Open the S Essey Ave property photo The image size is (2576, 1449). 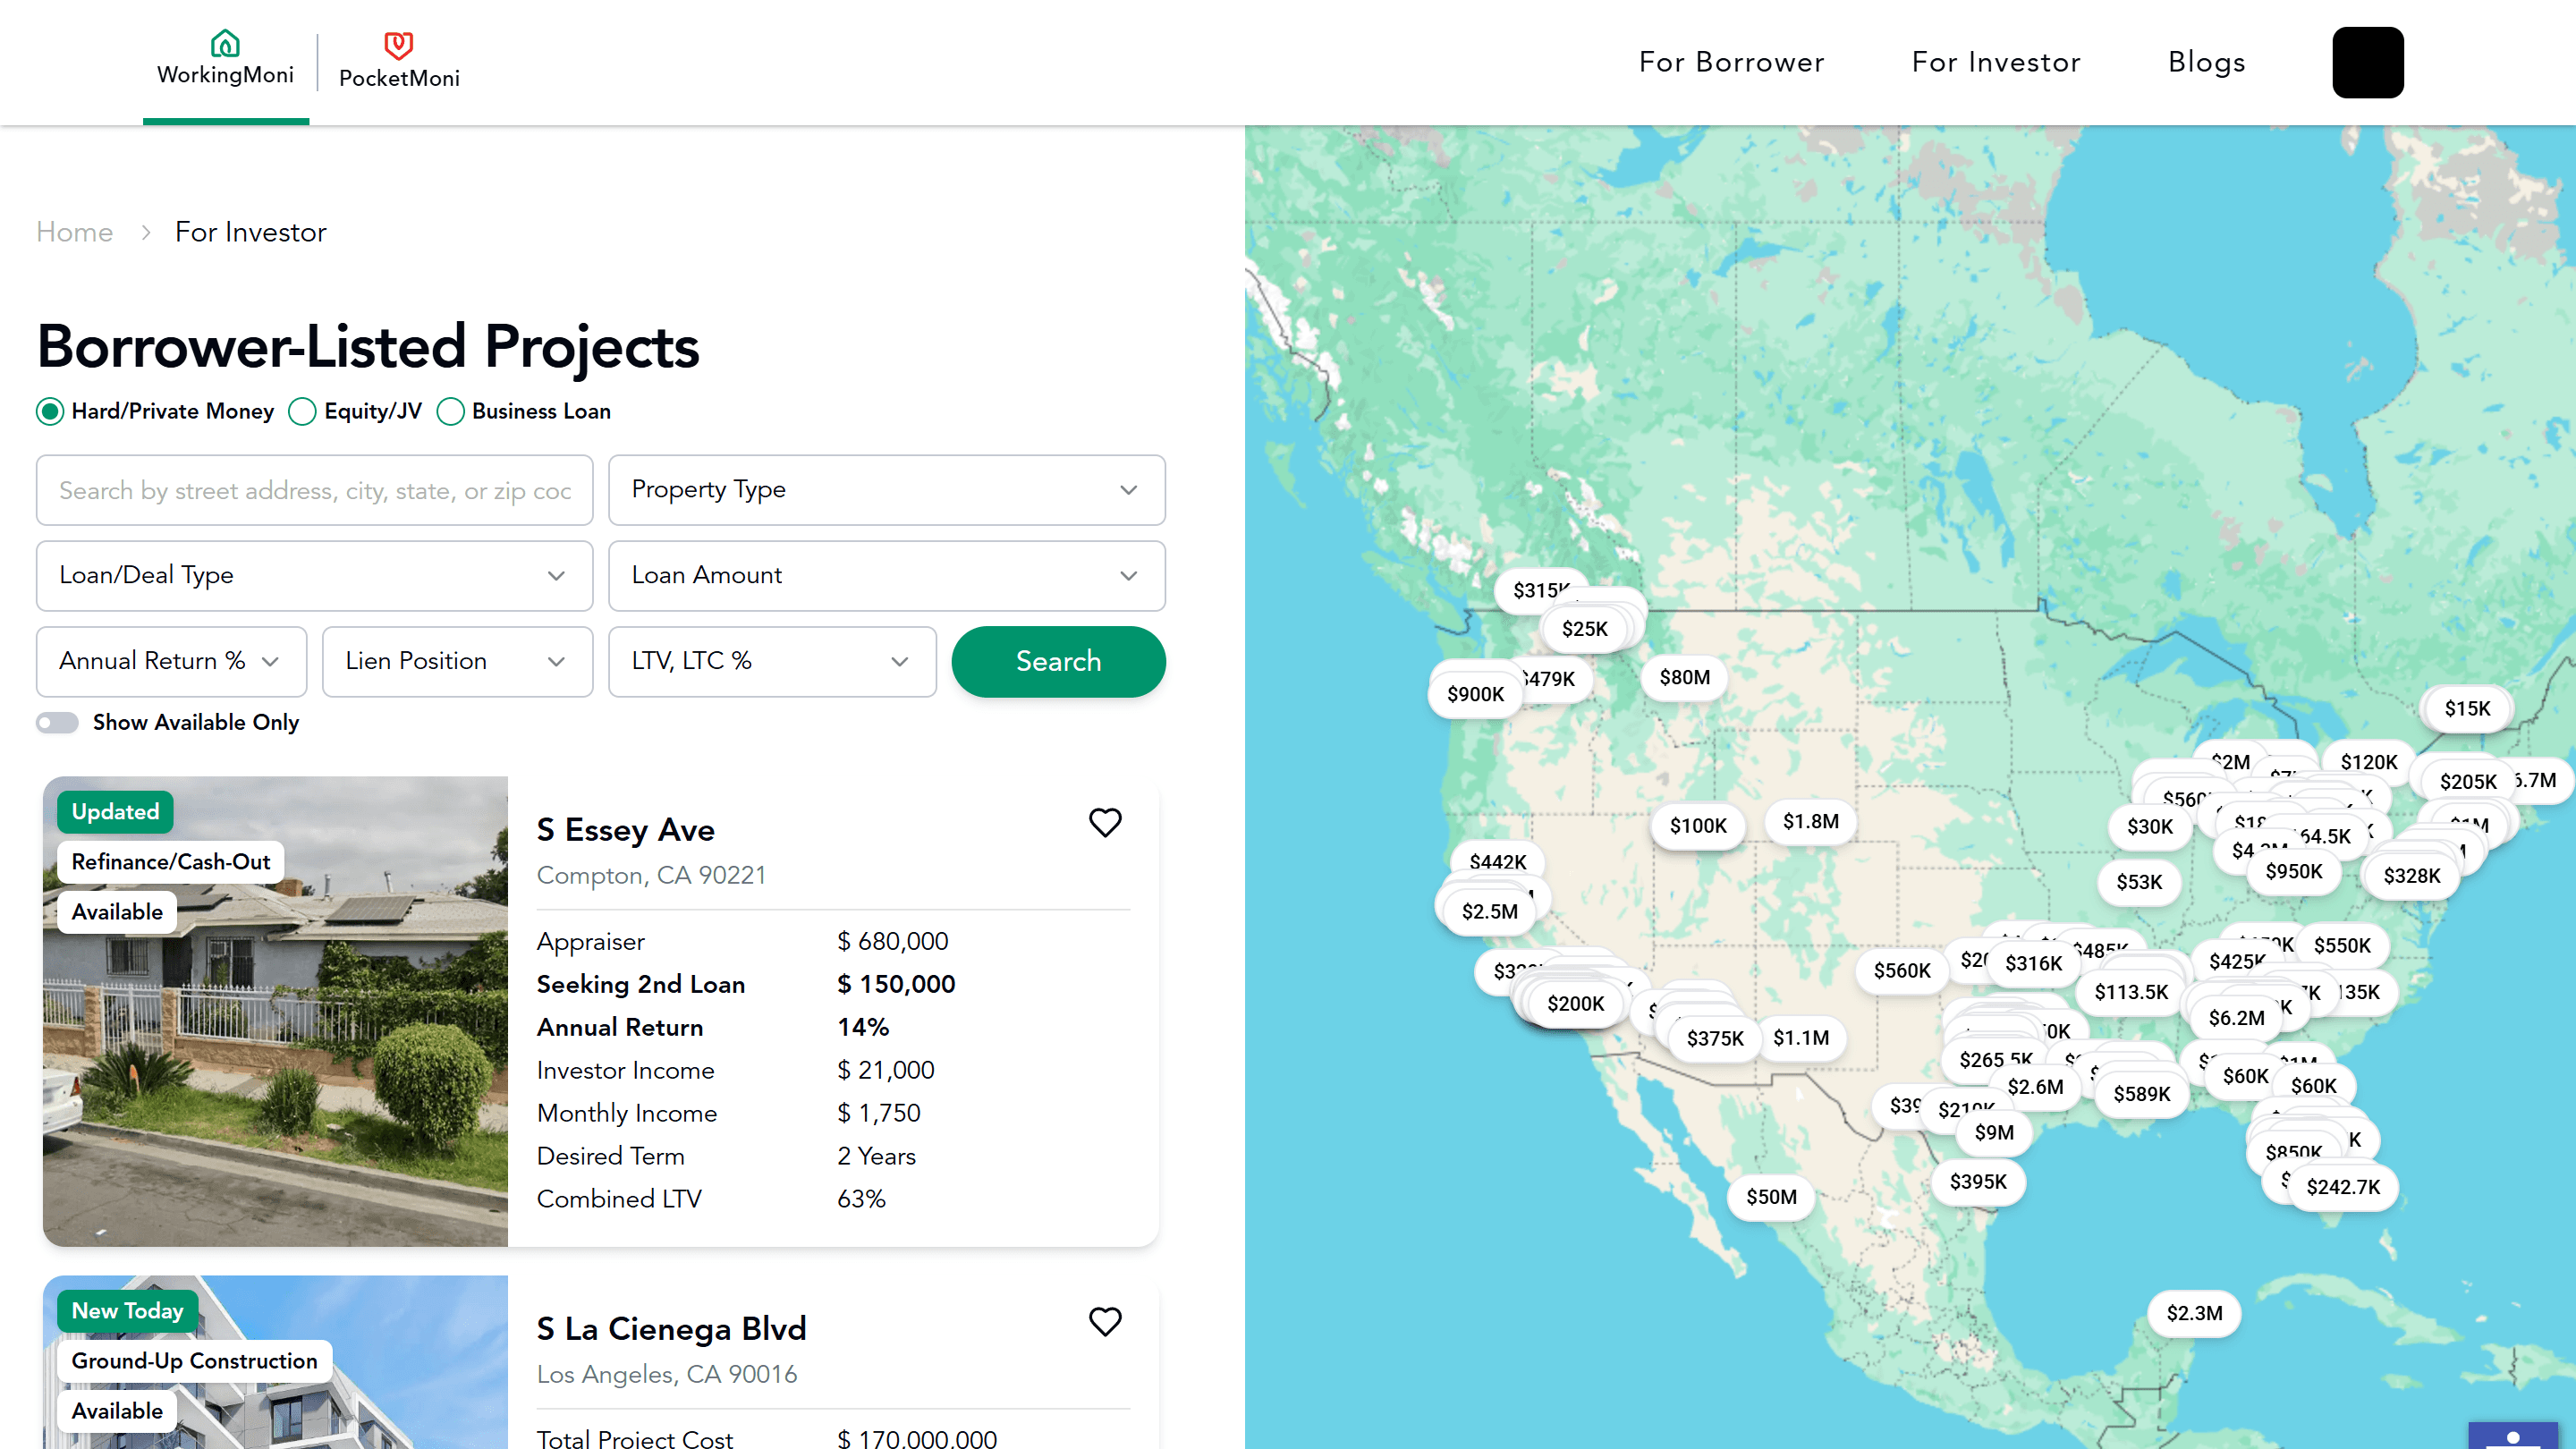click(x=275, y=1011)
